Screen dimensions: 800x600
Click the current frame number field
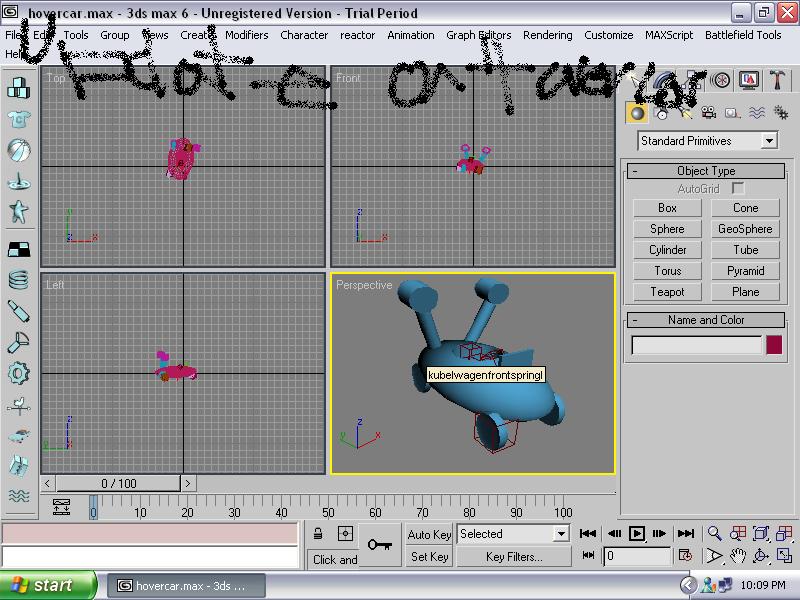(637, 556)
